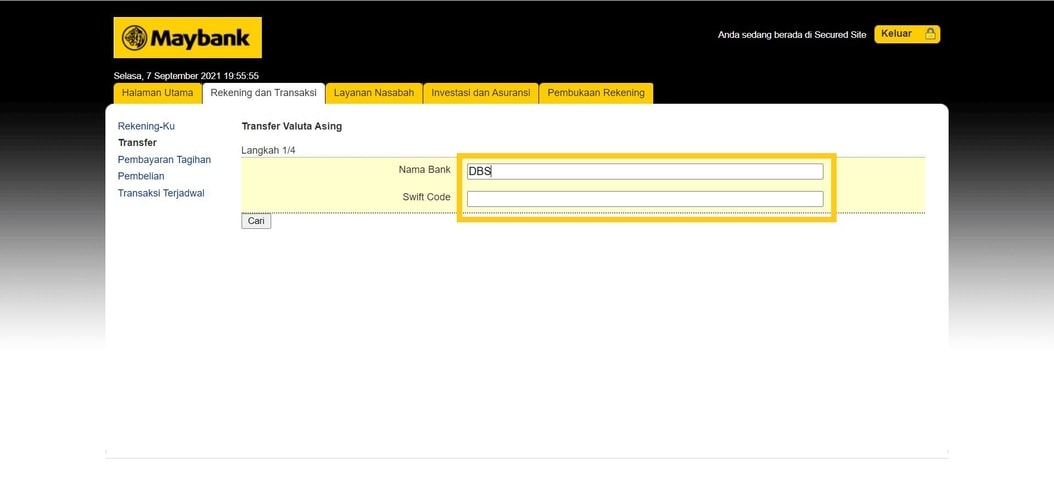Open Transaksi Terjadwal sidebar link
The width and height of the screenshot is (1054, 500).
click(161, 193)
